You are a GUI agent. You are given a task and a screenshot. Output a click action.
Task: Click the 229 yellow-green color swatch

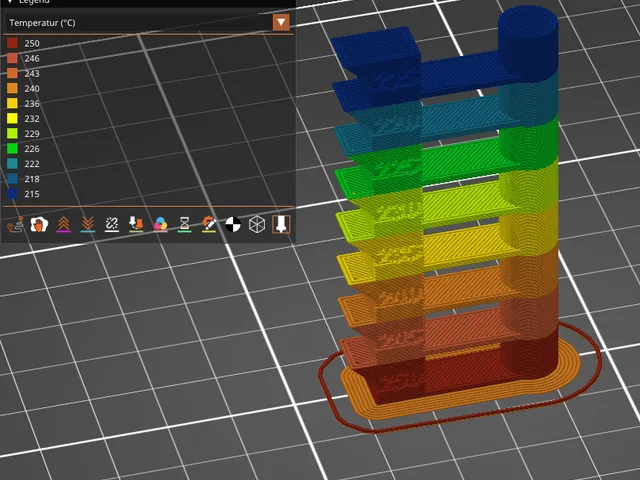(x=12, y=134)
